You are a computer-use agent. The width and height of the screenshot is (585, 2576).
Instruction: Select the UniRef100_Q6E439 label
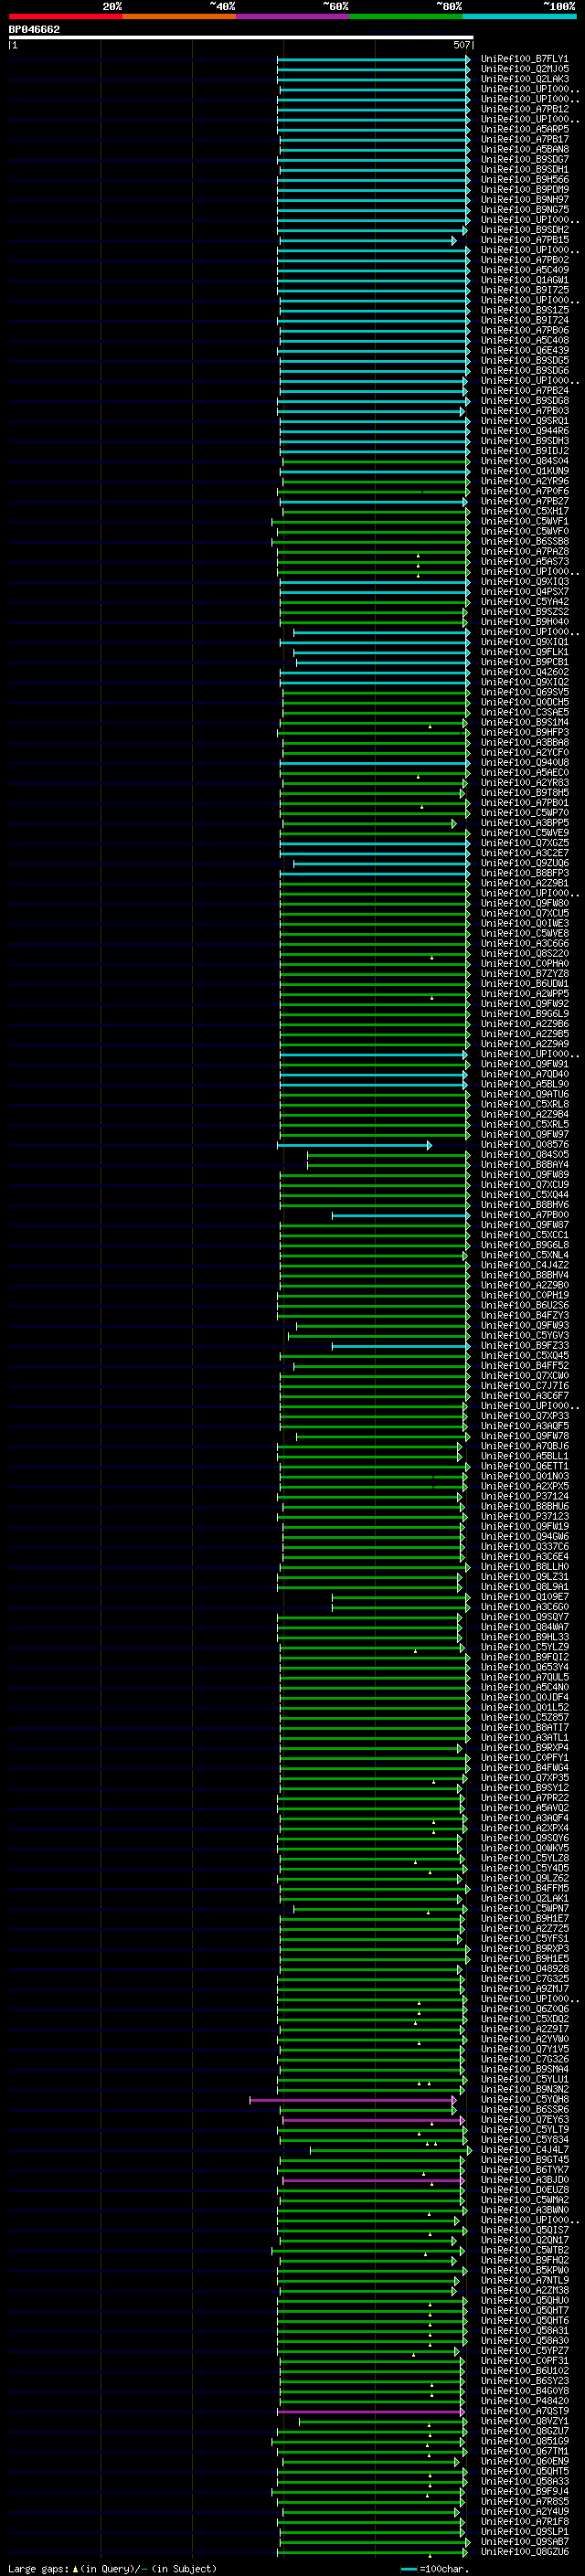(524, 350)
